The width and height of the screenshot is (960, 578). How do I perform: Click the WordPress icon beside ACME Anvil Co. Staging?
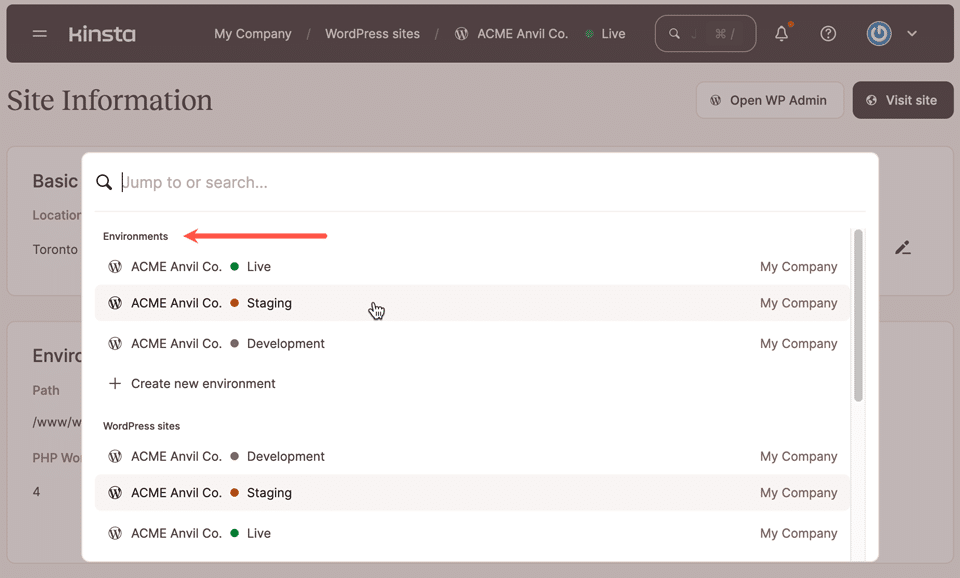115,303
